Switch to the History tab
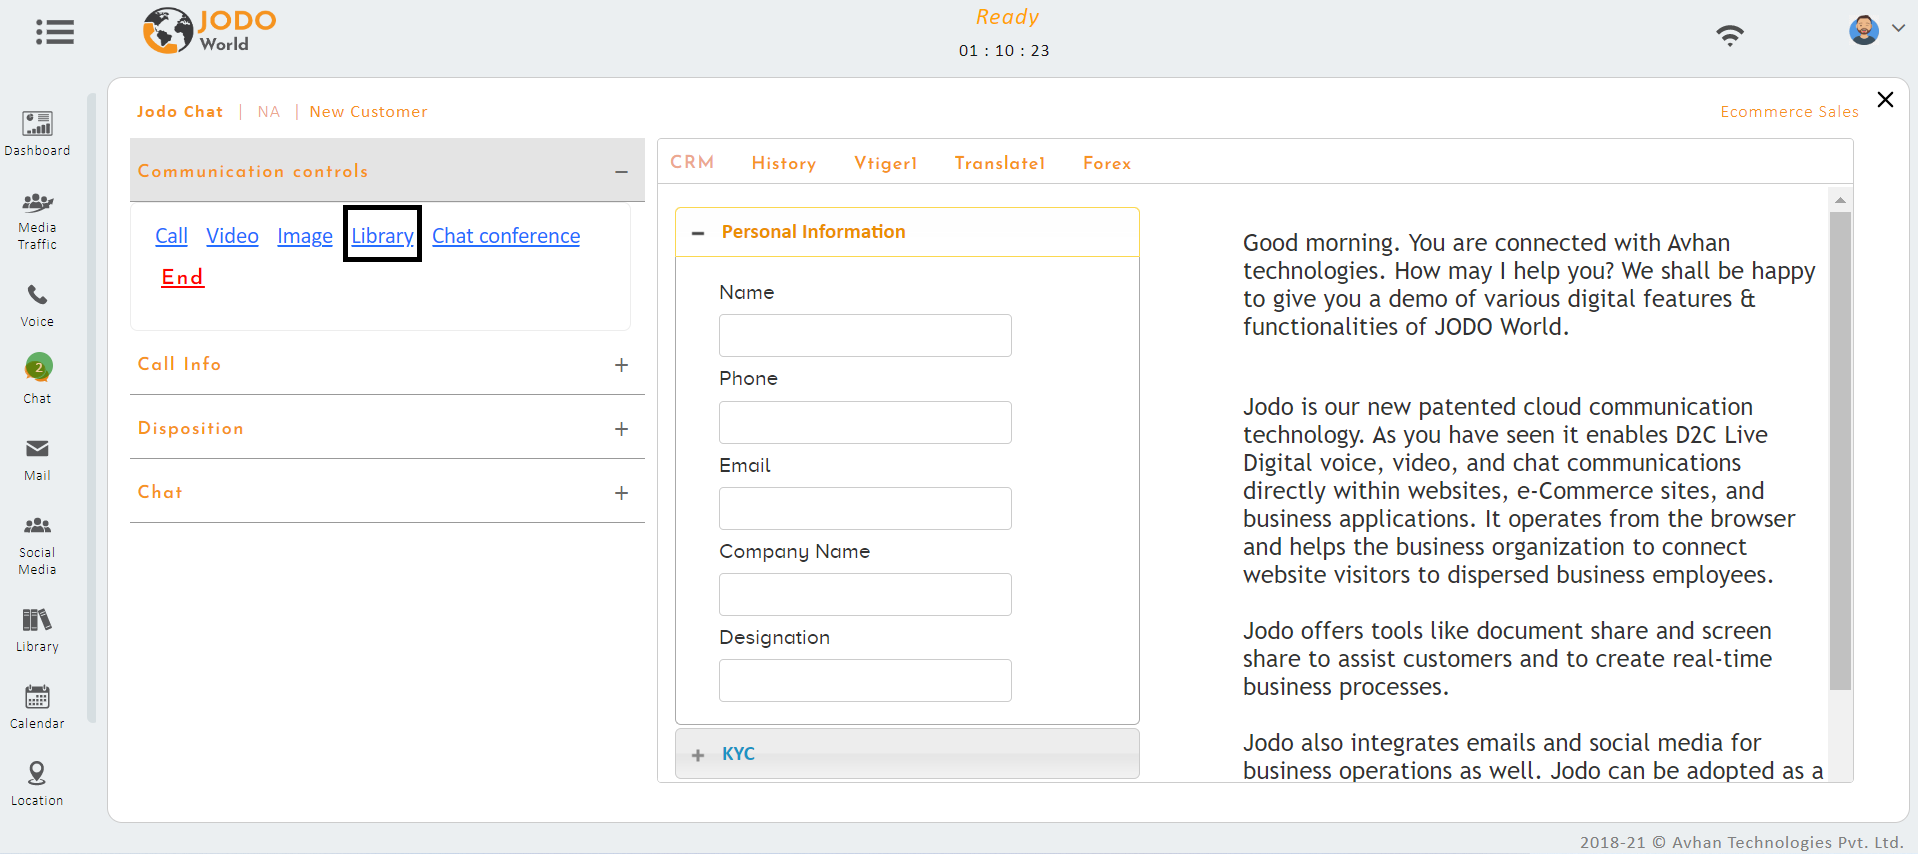 [784, 163]
